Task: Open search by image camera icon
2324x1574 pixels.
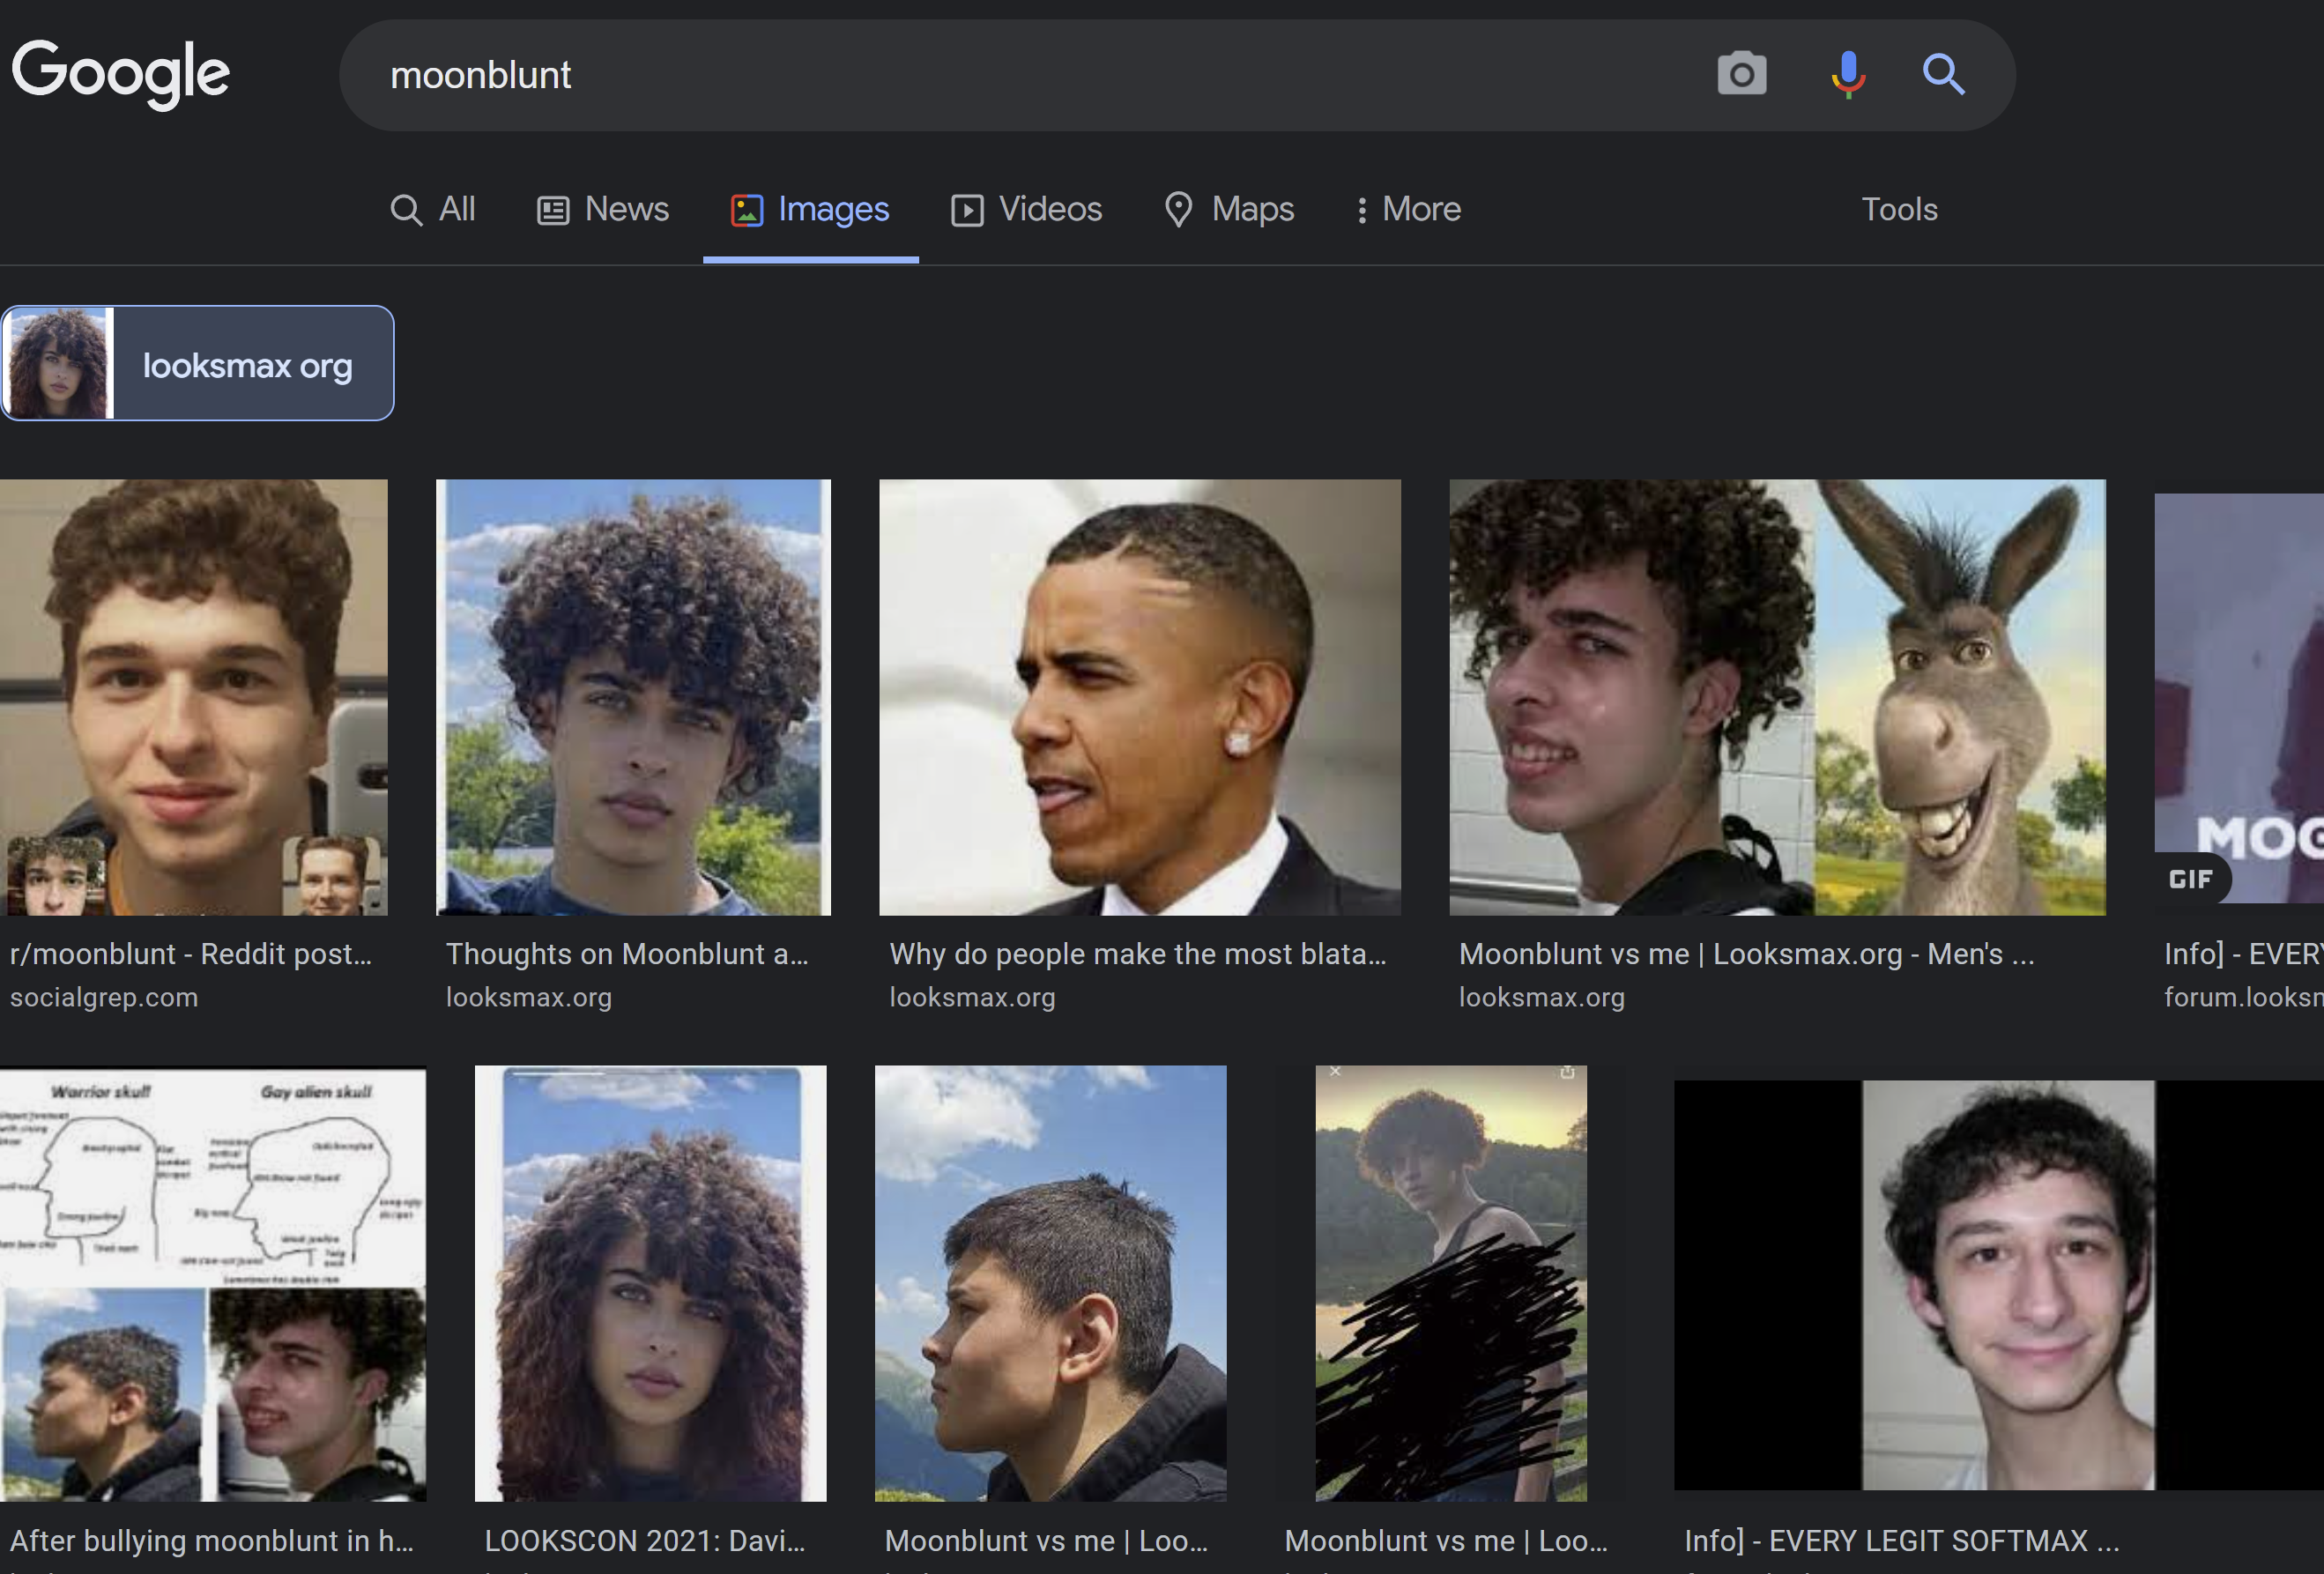Action: [x=1741, y=74]
